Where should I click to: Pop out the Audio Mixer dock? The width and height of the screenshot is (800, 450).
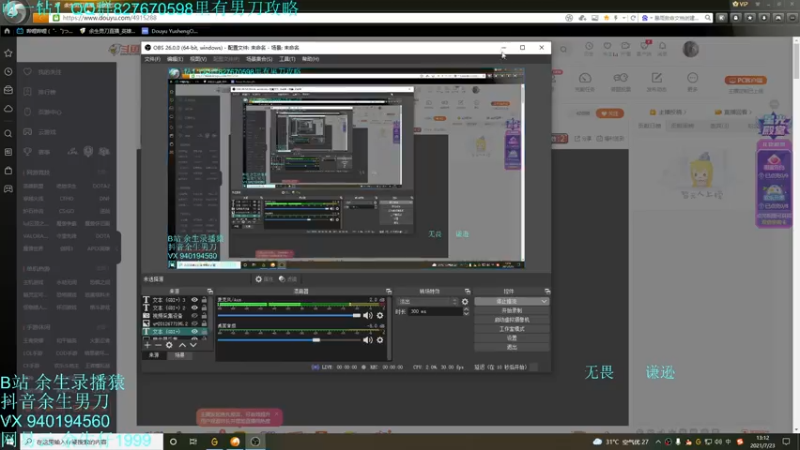pos(388,291)
